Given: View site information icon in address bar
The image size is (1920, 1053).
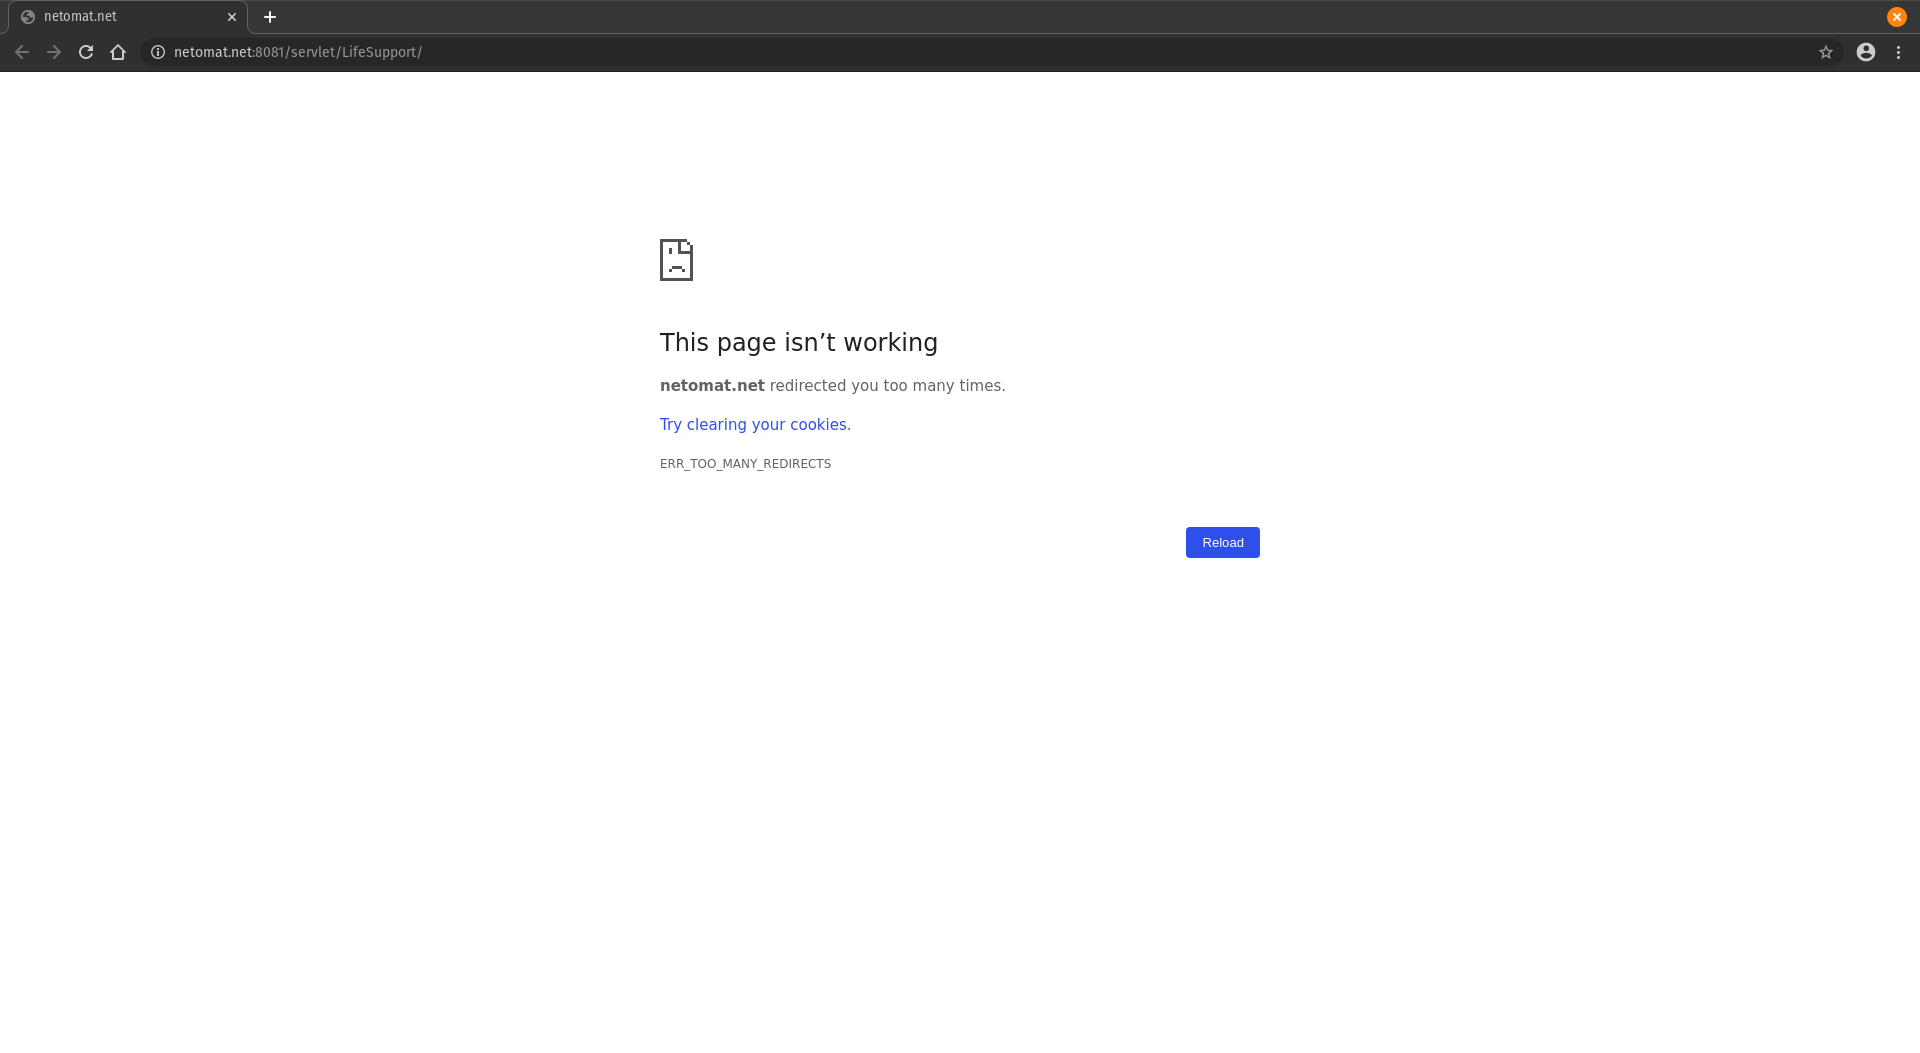Looking at the screenshot, I should (158, 52).
